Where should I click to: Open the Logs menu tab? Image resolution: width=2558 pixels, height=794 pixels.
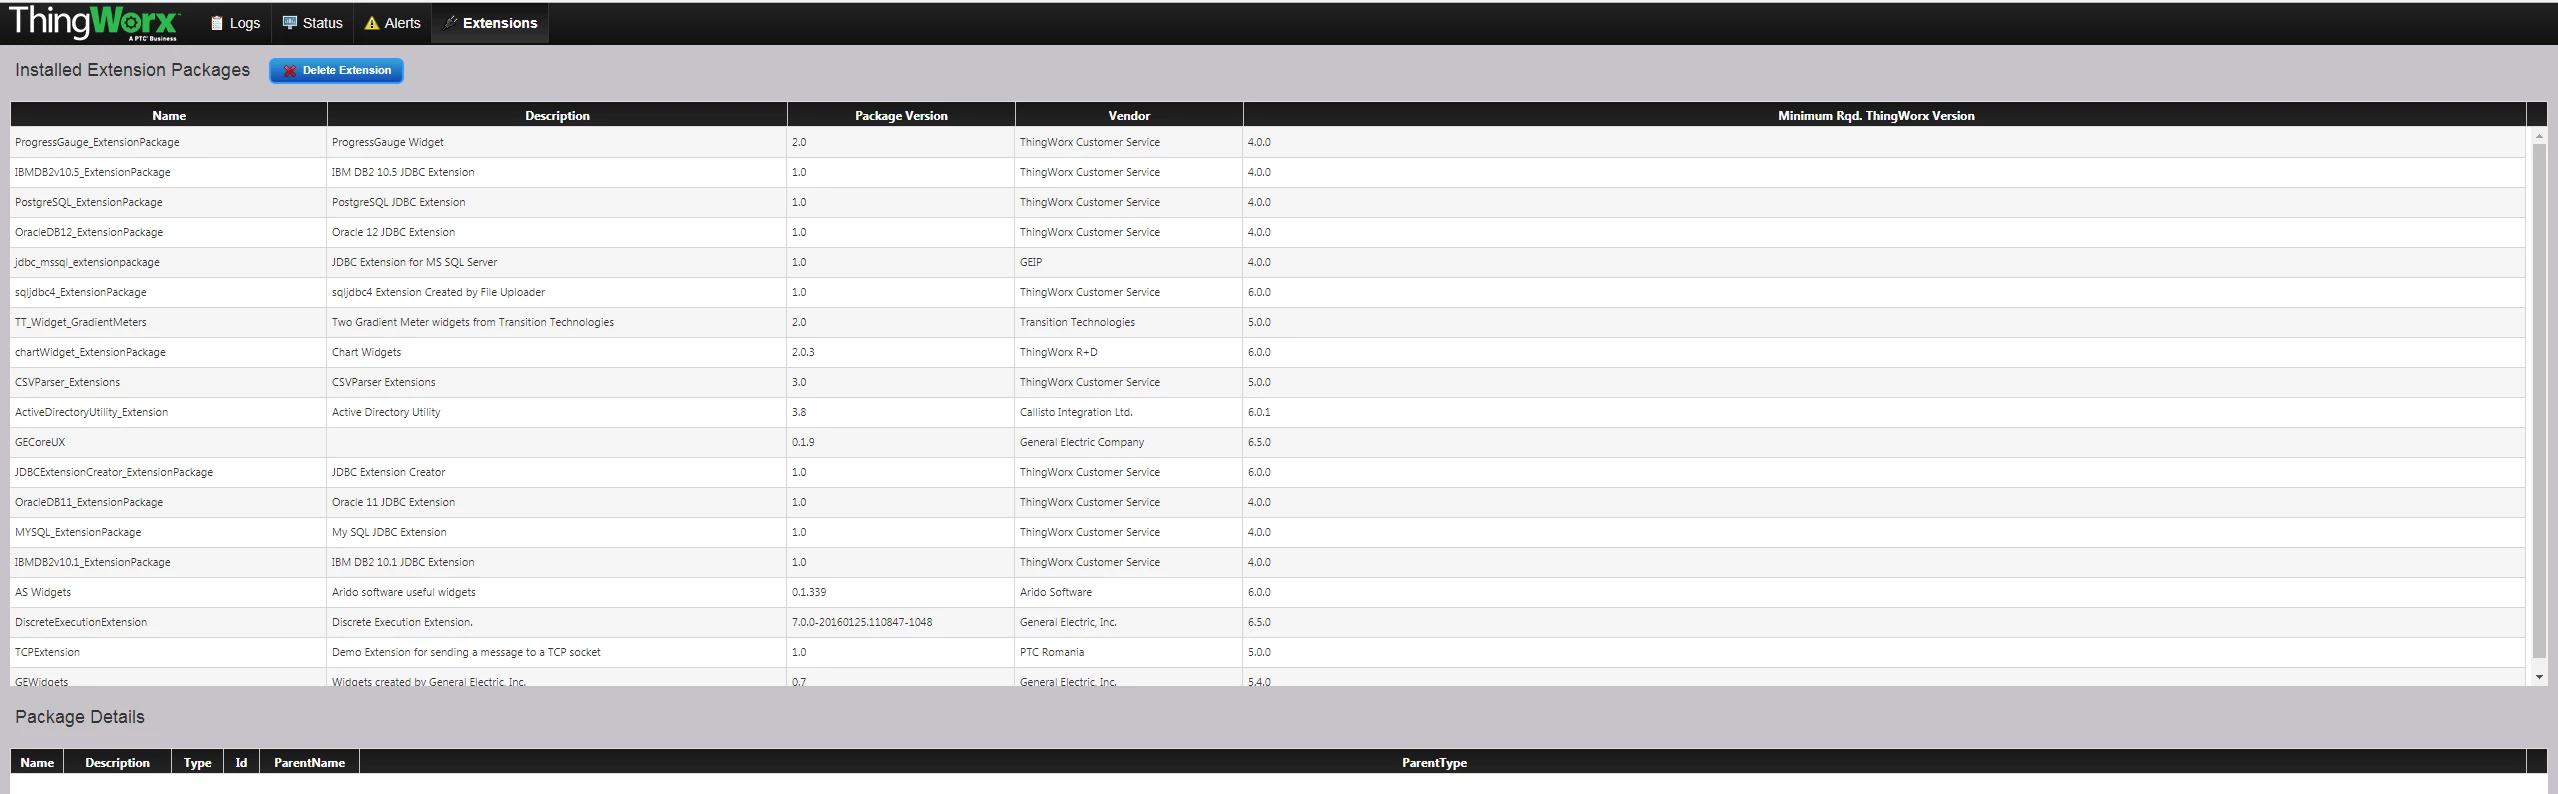coord(235,23)
